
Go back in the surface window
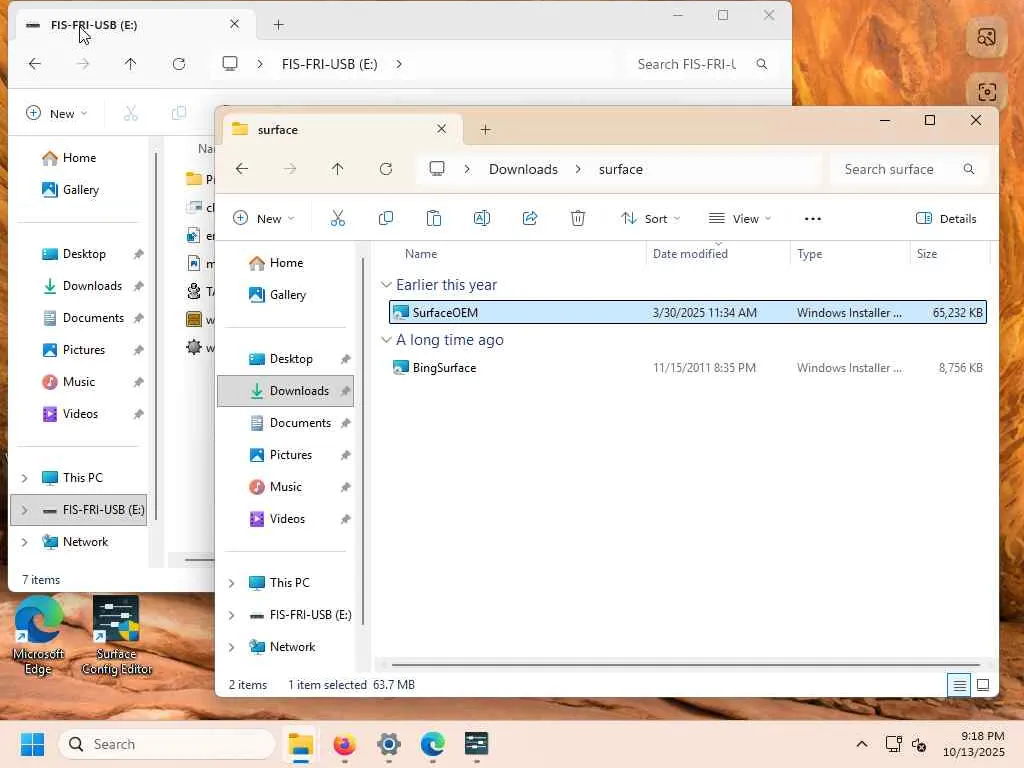coord(242,169)
